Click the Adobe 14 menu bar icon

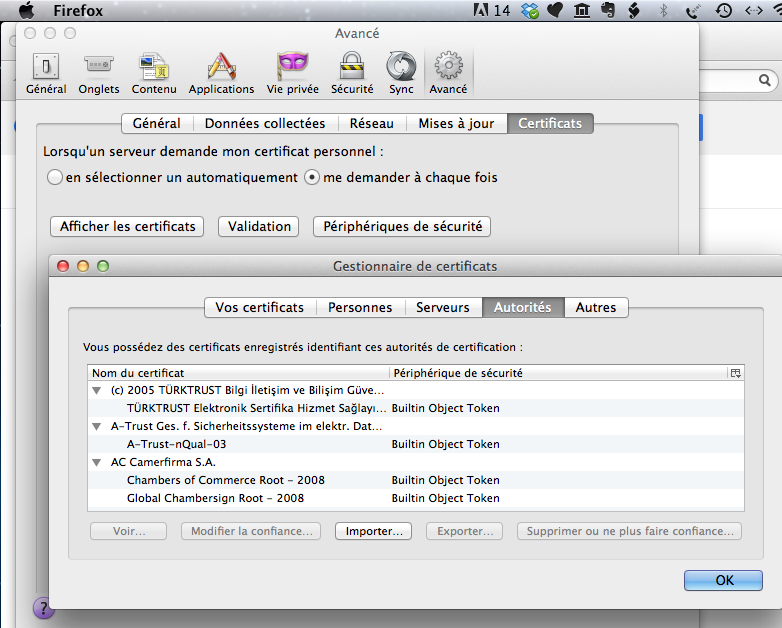(x=491, y=10)
